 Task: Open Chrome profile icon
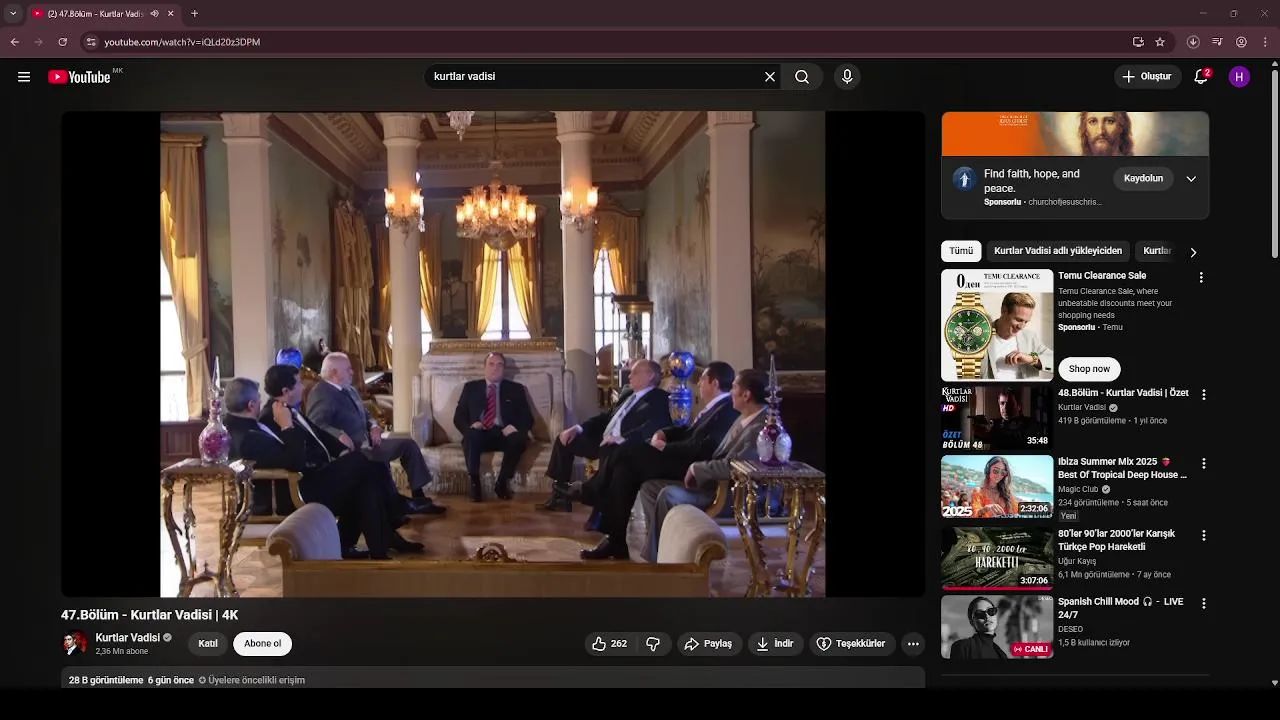coord(1241,42)
